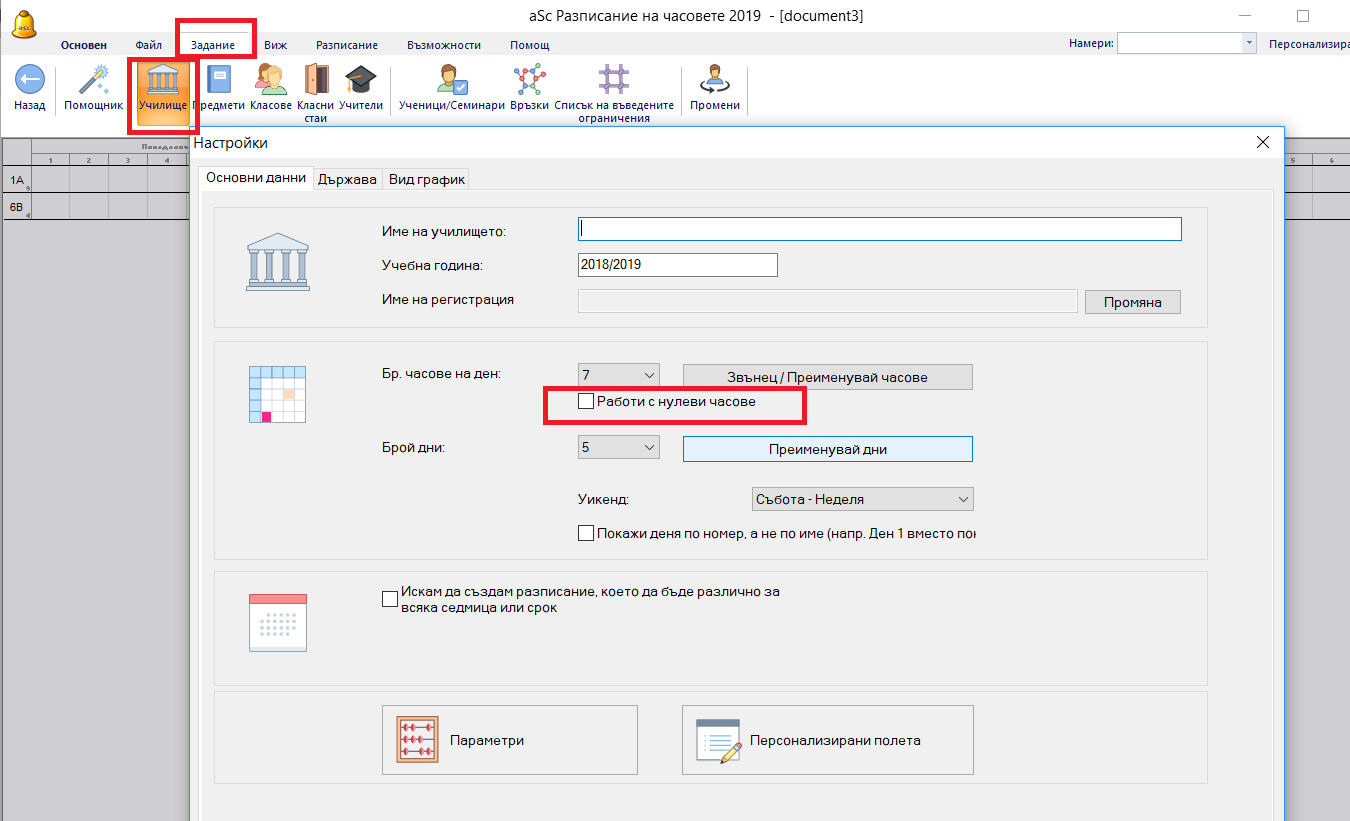Open the Разписание menu
This screenshot has height=821, width=1350.
tap(346, 45)
